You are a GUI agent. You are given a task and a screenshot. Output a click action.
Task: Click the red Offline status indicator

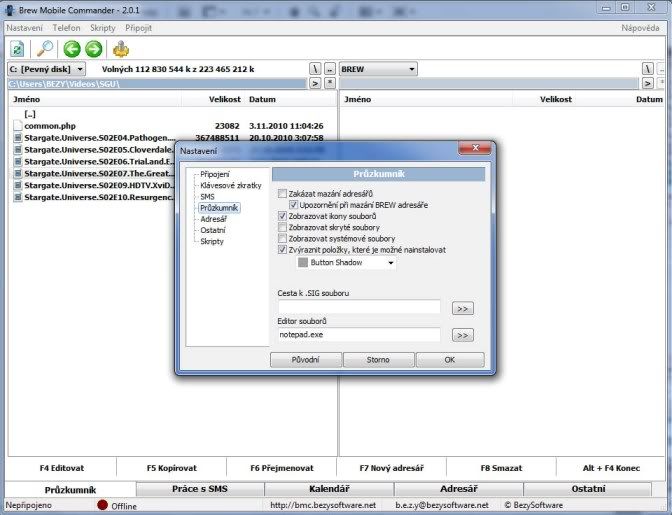click(x=102, y=505)
